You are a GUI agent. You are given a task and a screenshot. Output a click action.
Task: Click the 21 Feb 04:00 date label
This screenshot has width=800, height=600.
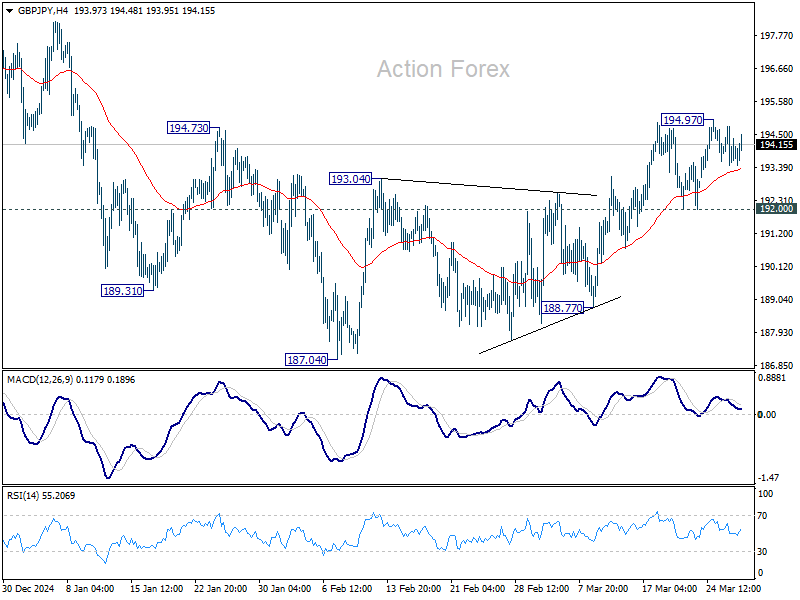[478, 588]
